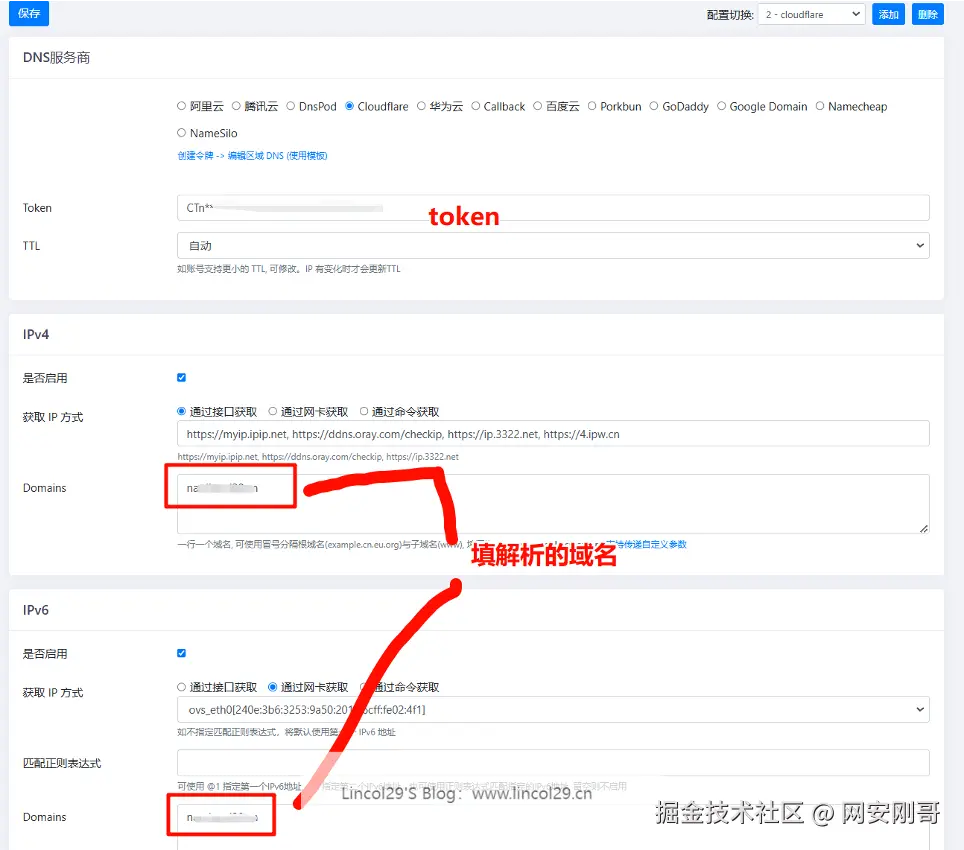Select IPv6 通过接口获取 radio option
Image resolution: width=964 pixels, height=850 pixels.
[181, 687]
